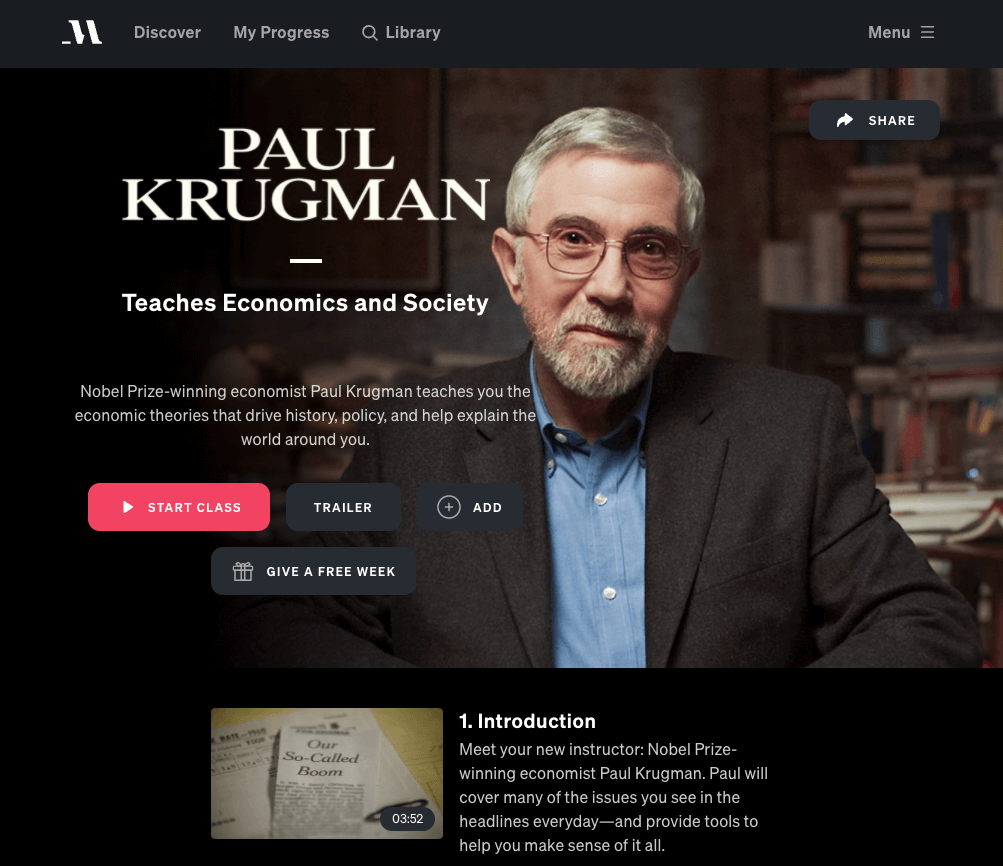The height and width of the screenshot is (866, 1003).
Task: Open the Discover nav item
Action: pyautogui.click(x=167, y=33)
